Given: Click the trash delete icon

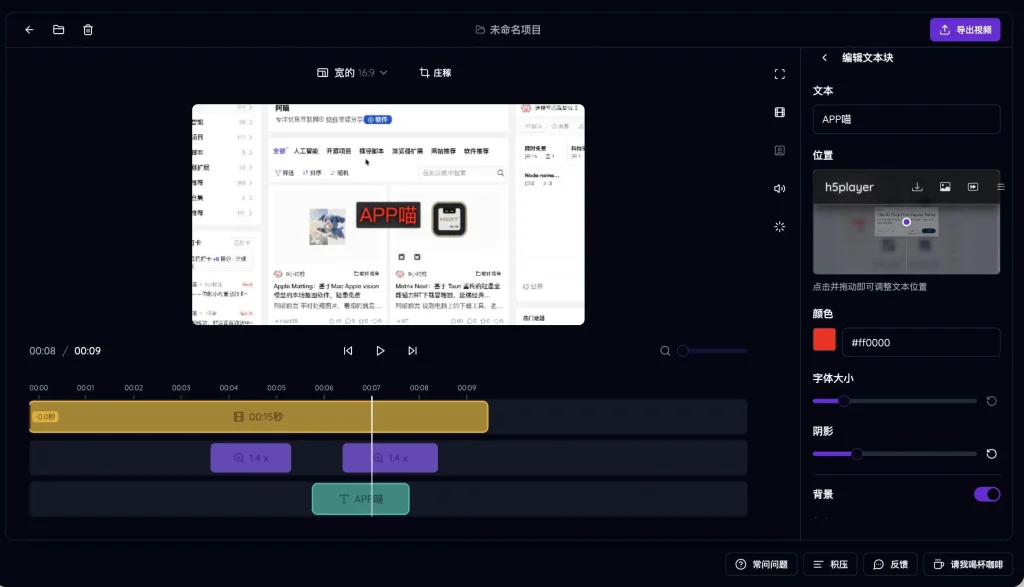Looking at the screenshot, I should click(88, 30).
